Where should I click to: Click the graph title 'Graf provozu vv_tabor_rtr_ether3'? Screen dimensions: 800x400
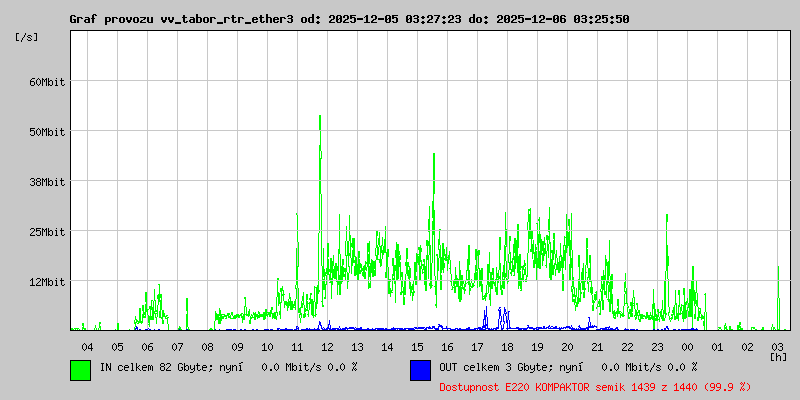(x=181, y=19)
